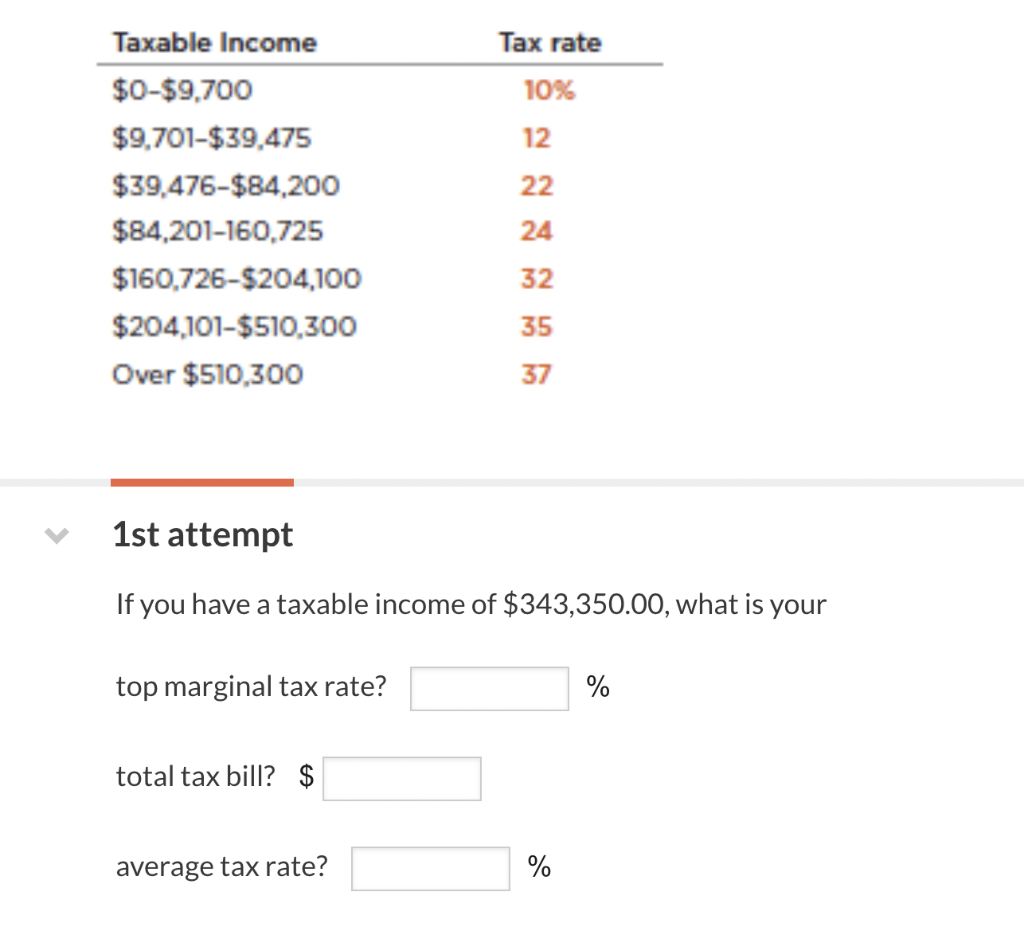Click the top marginal tax rate input field

pyautogui.click(x=488, y=687)
